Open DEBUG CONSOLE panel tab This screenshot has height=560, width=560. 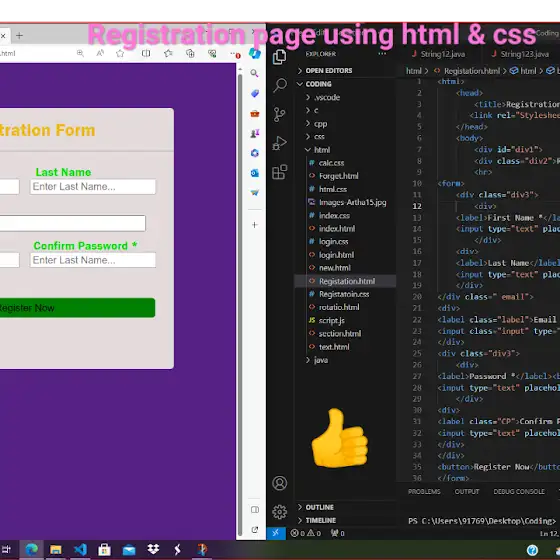pyautogui.click(x=519, y=492)
